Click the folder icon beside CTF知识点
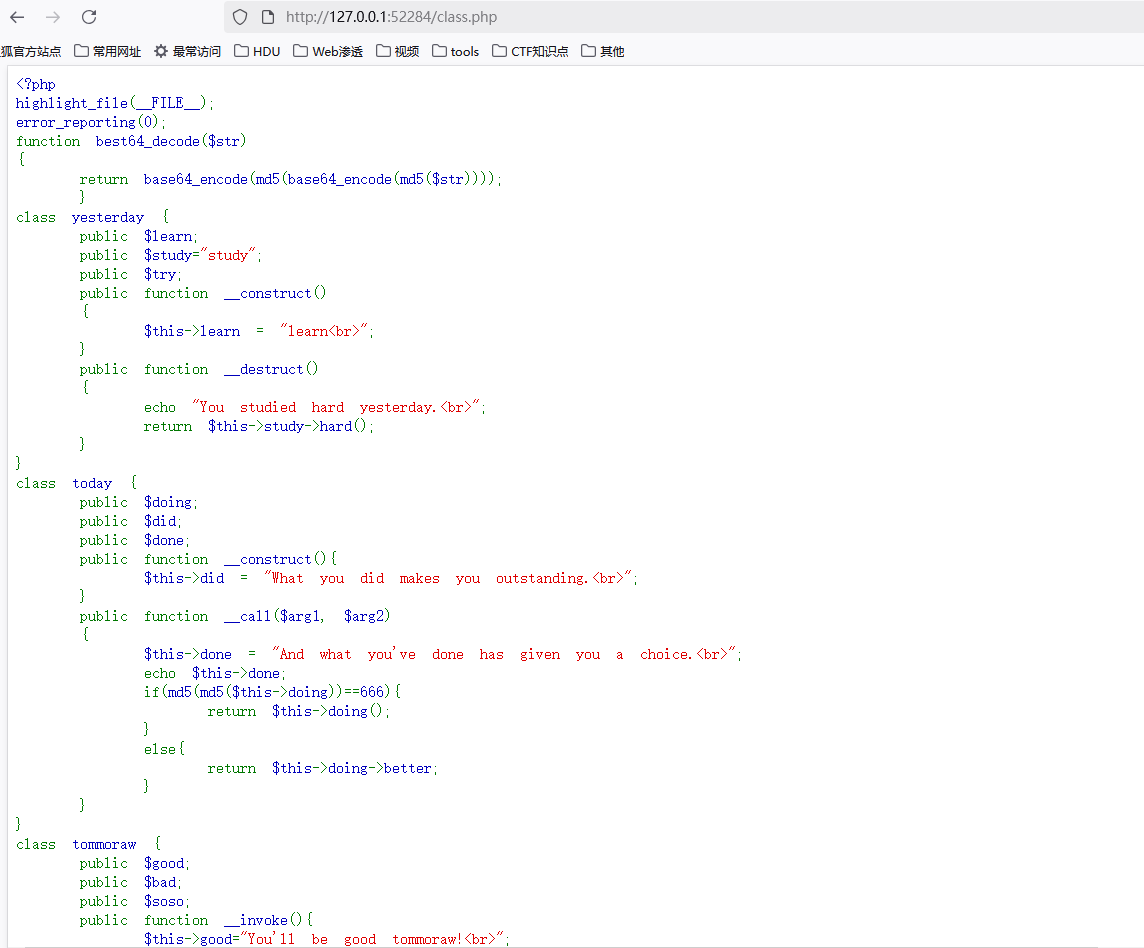Image resolution: width=1144 pixels, height=948 pixels. point(499,51)
